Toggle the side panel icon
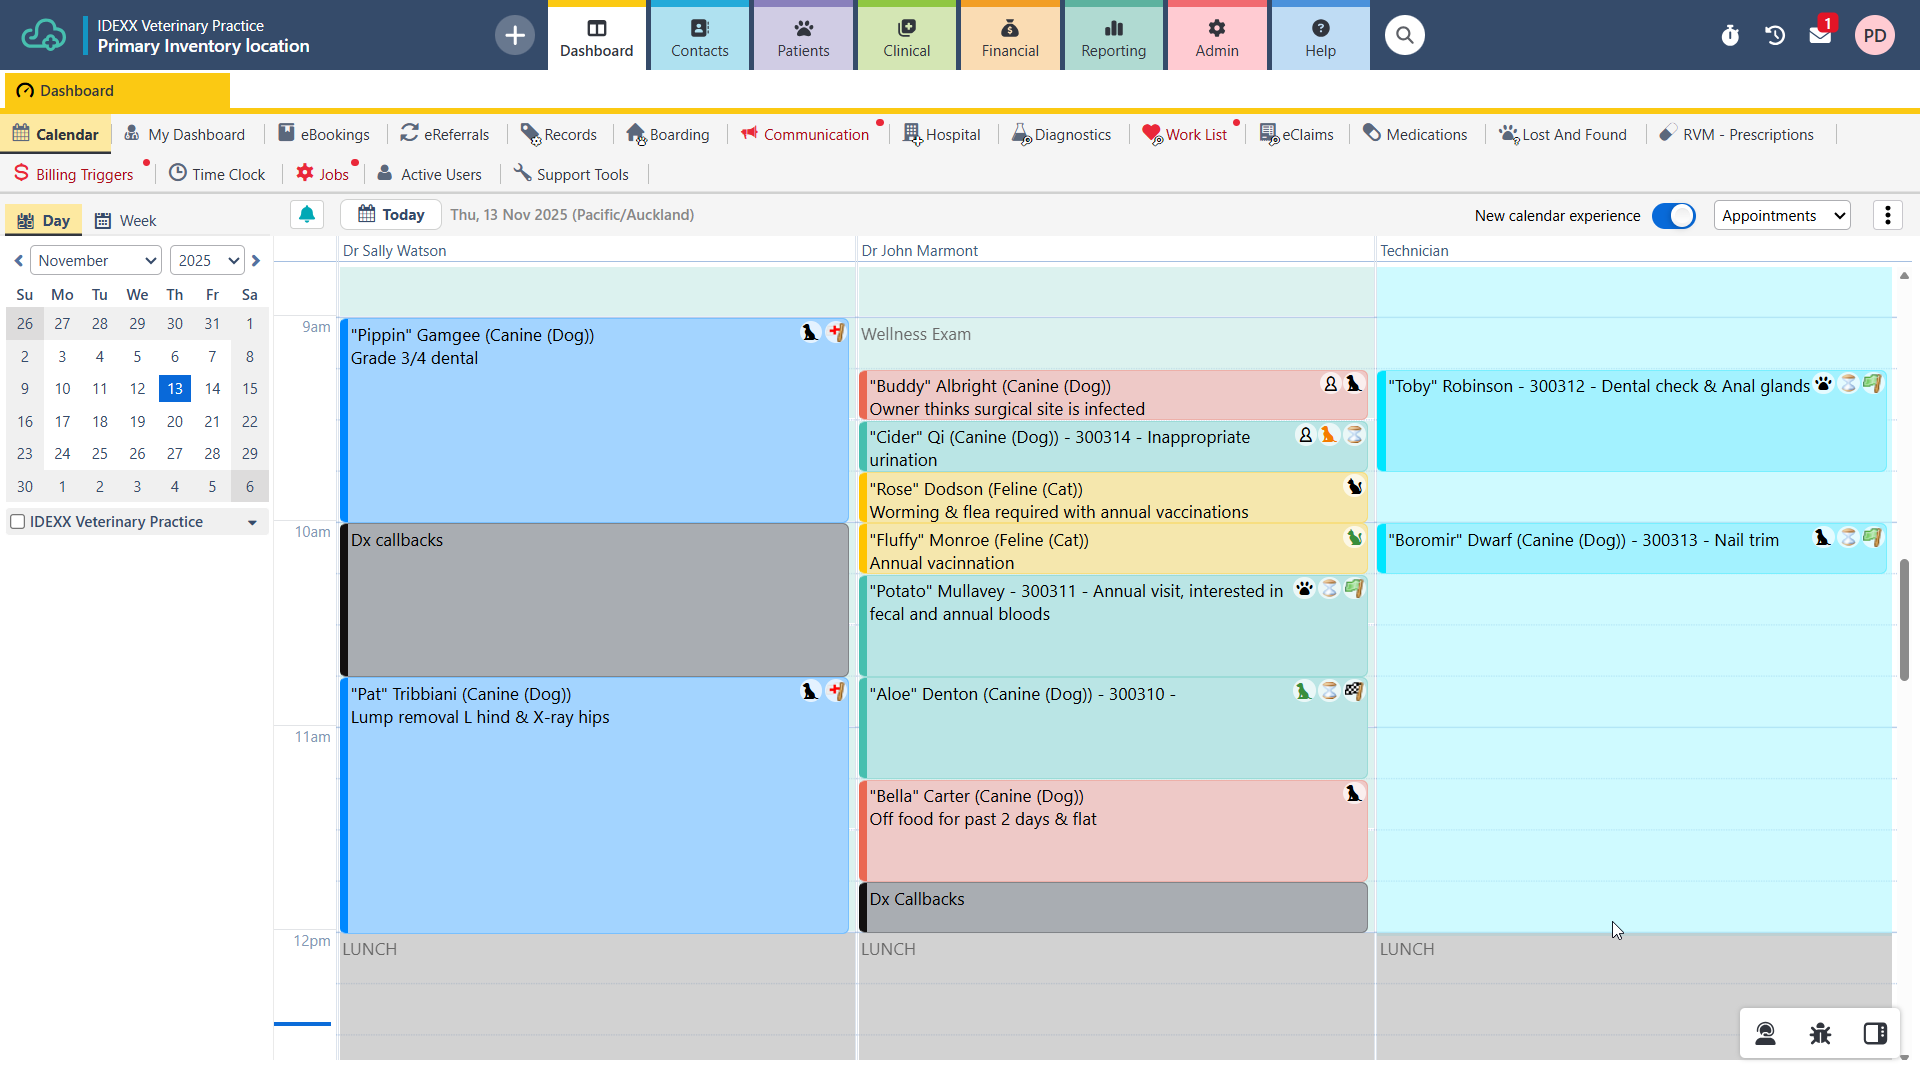1920x1080 pixels. coord(1875,1033)
